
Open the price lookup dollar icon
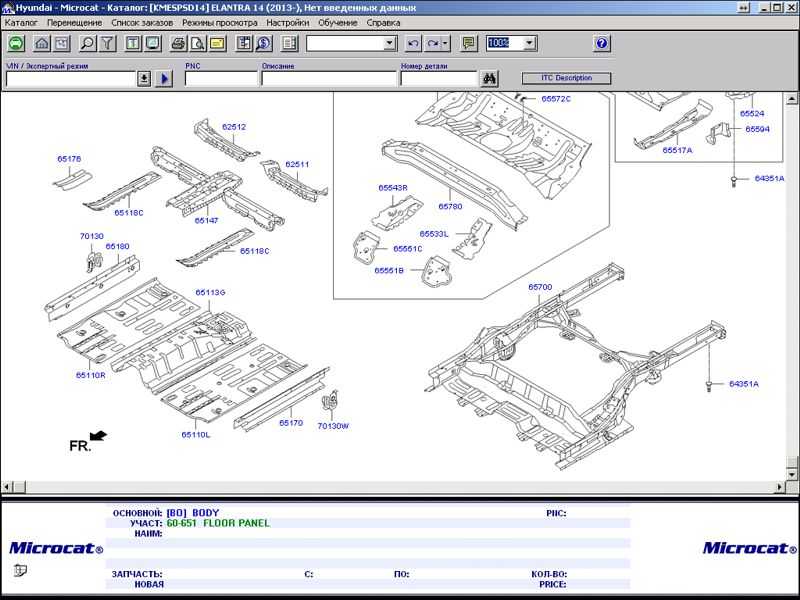(264, 43)
